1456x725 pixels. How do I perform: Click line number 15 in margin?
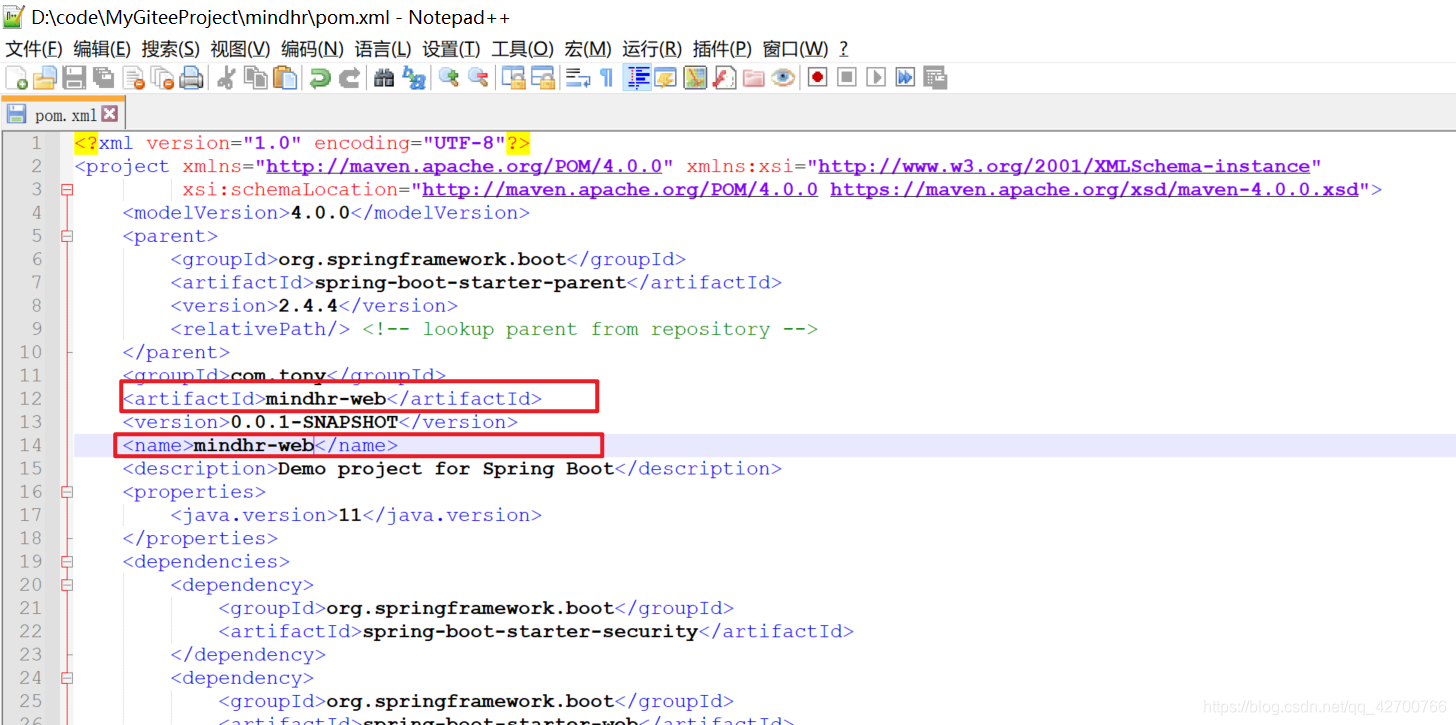30,468
